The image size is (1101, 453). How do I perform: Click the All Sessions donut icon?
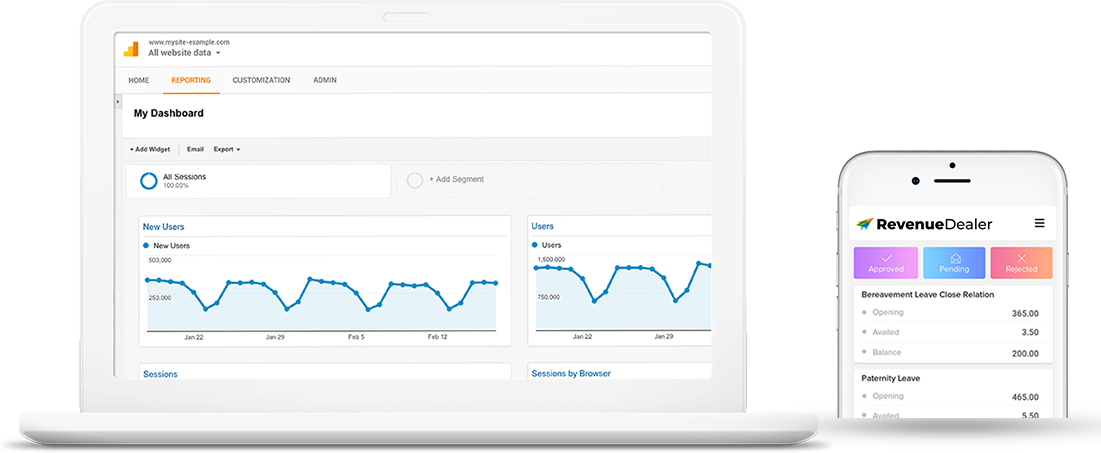click(x=148, y=181)
